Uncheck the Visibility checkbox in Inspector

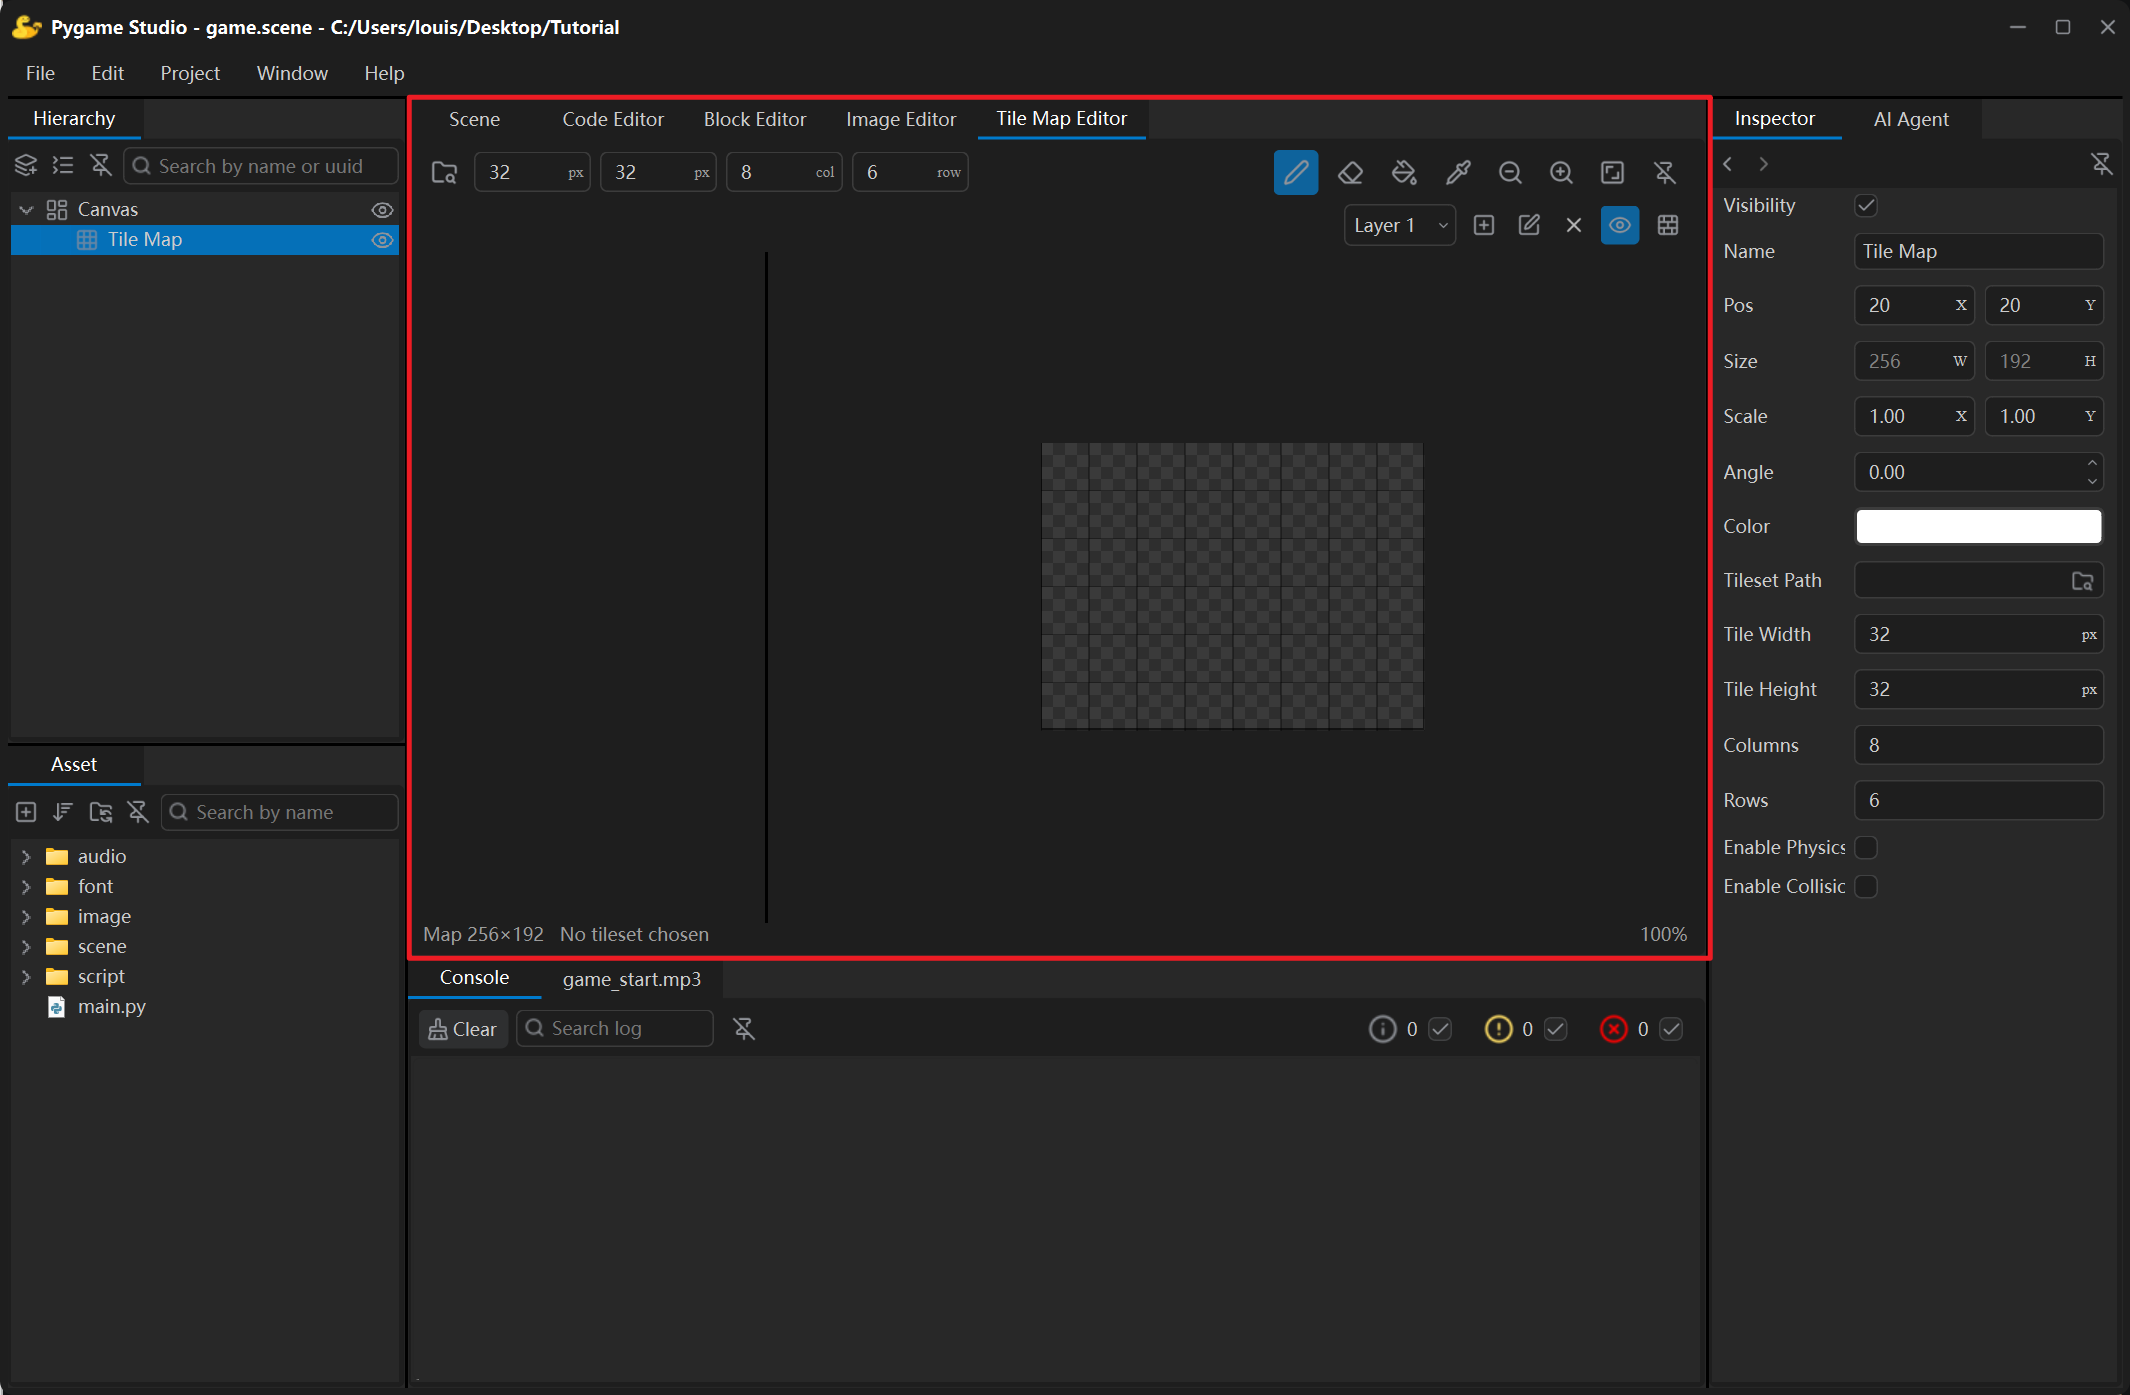[x=1866, y=205]
